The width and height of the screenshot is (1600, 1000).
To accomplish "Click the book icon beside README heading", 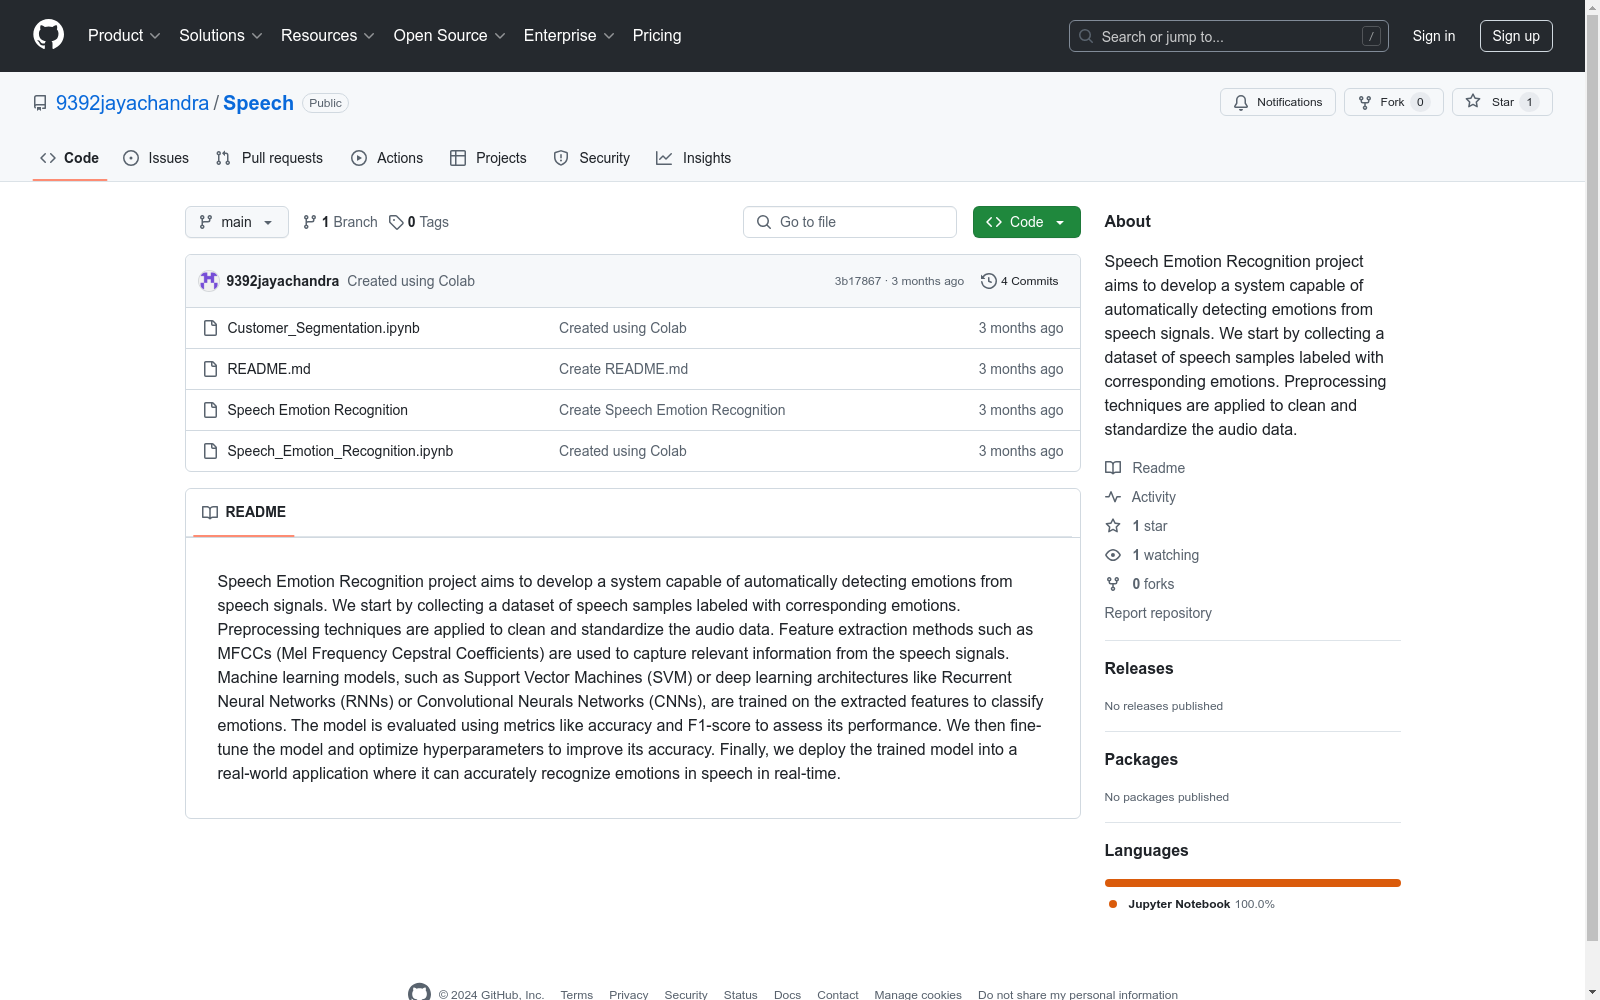I will point(210,512).
